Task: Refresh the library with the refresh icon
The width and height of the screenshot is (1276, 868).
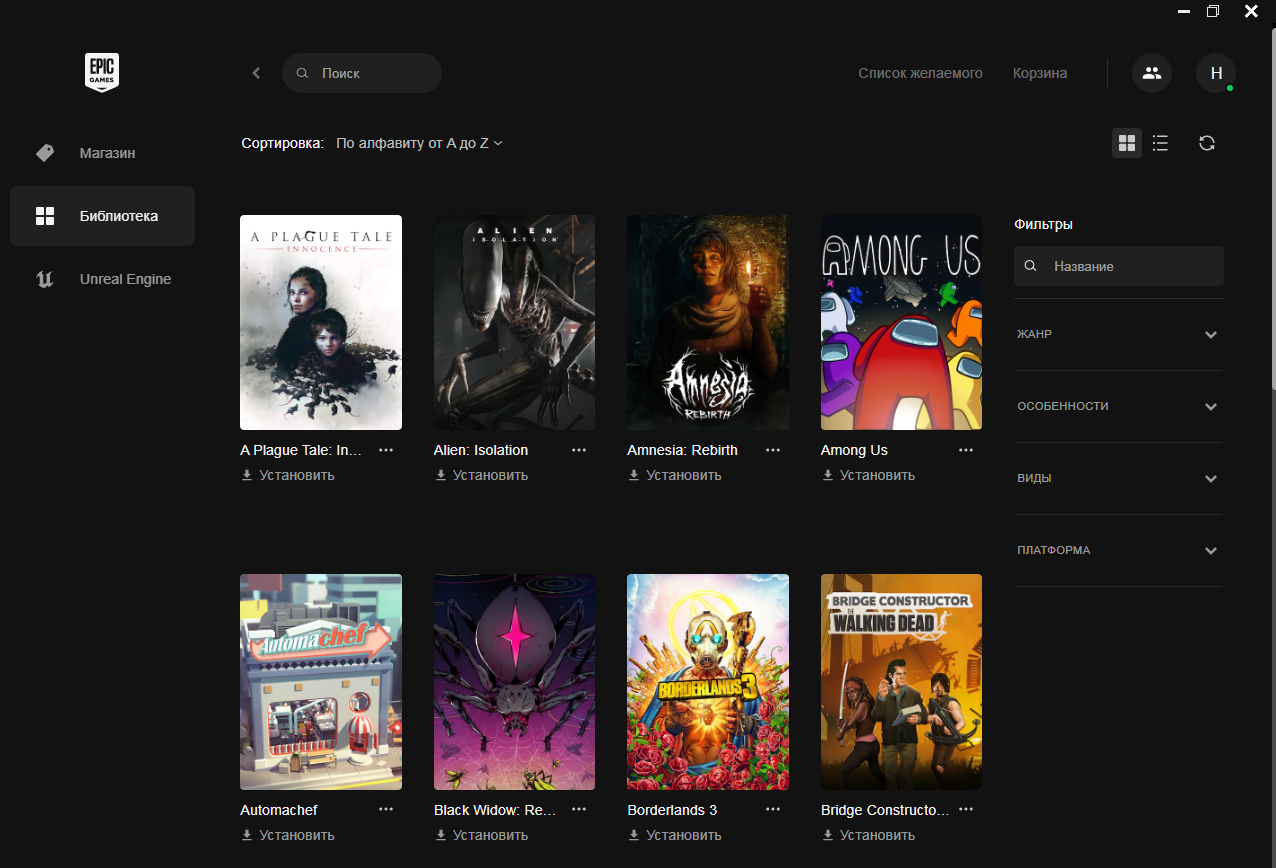Action: tap(1207, 143)
